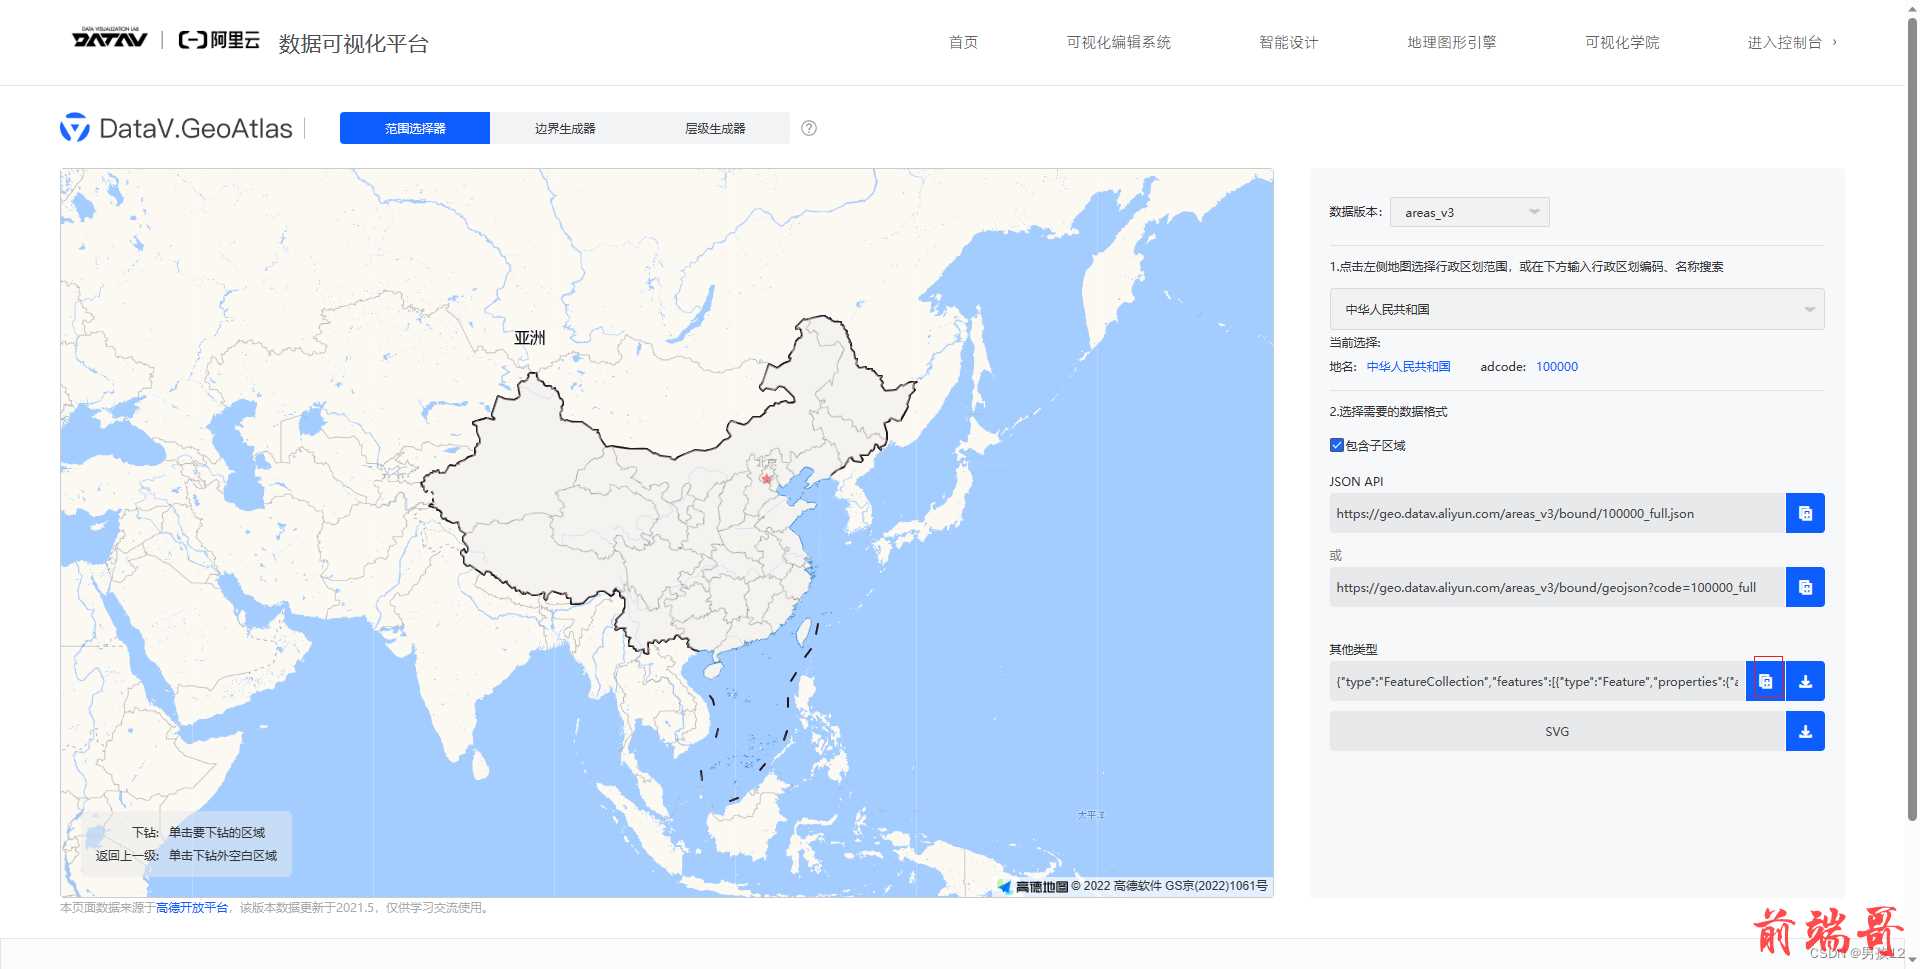Copy the geojson?code=100000_full API URL
Viewport: 1920px width, 969px height.
(1805, 587)
